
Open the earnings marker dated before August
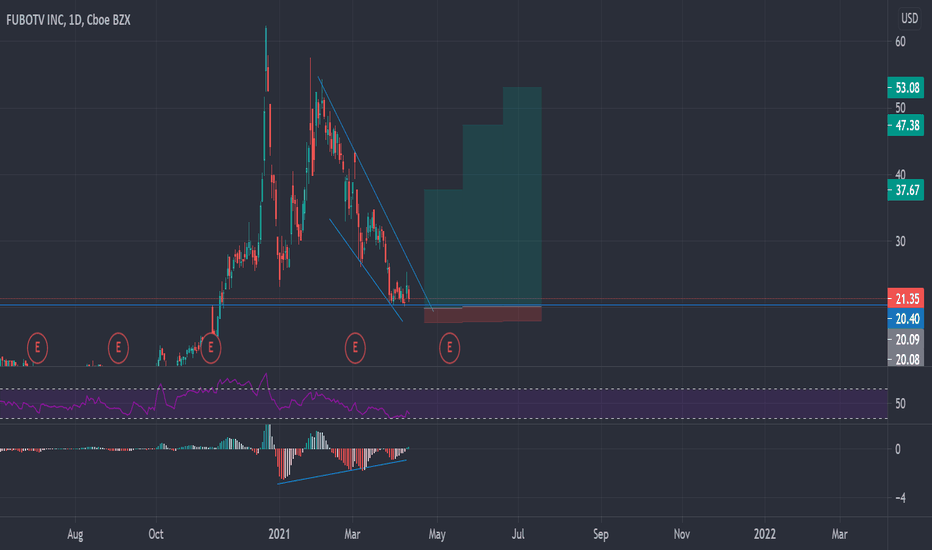[x=37, y=347]
